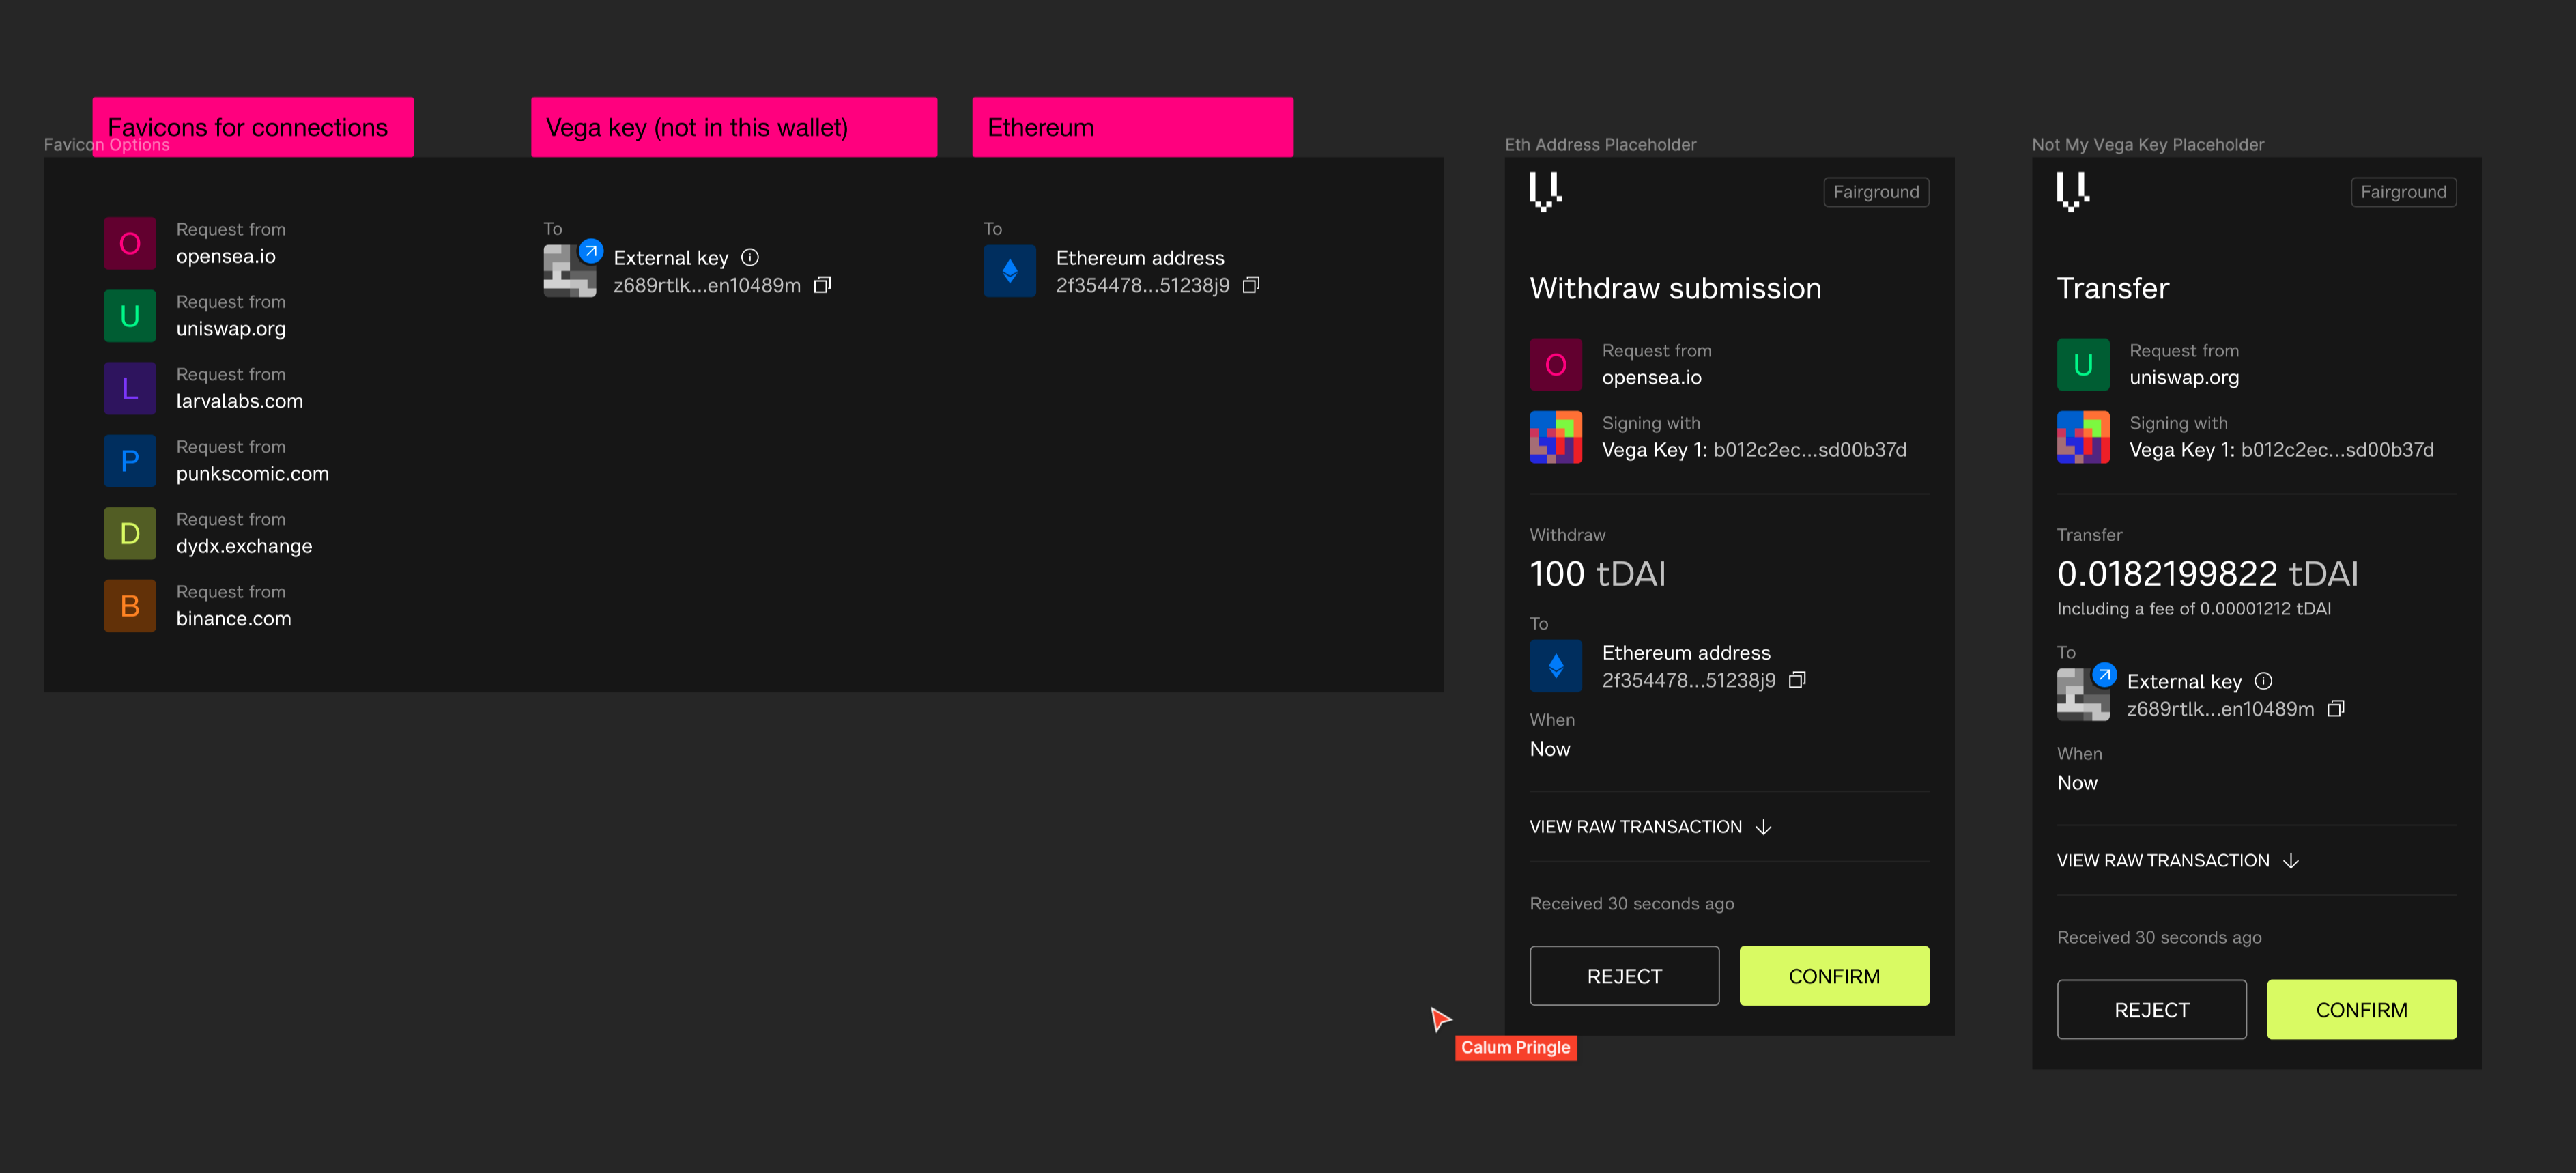Reject the Transfer request
Viewport: 2576px width, 1173px height.
click(2152, 1009)
